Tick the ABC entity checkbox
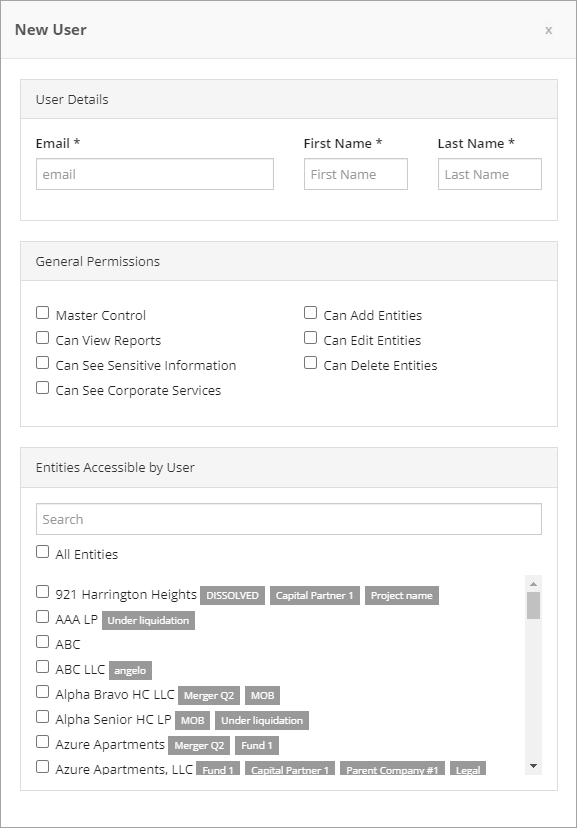 [43, 642]
